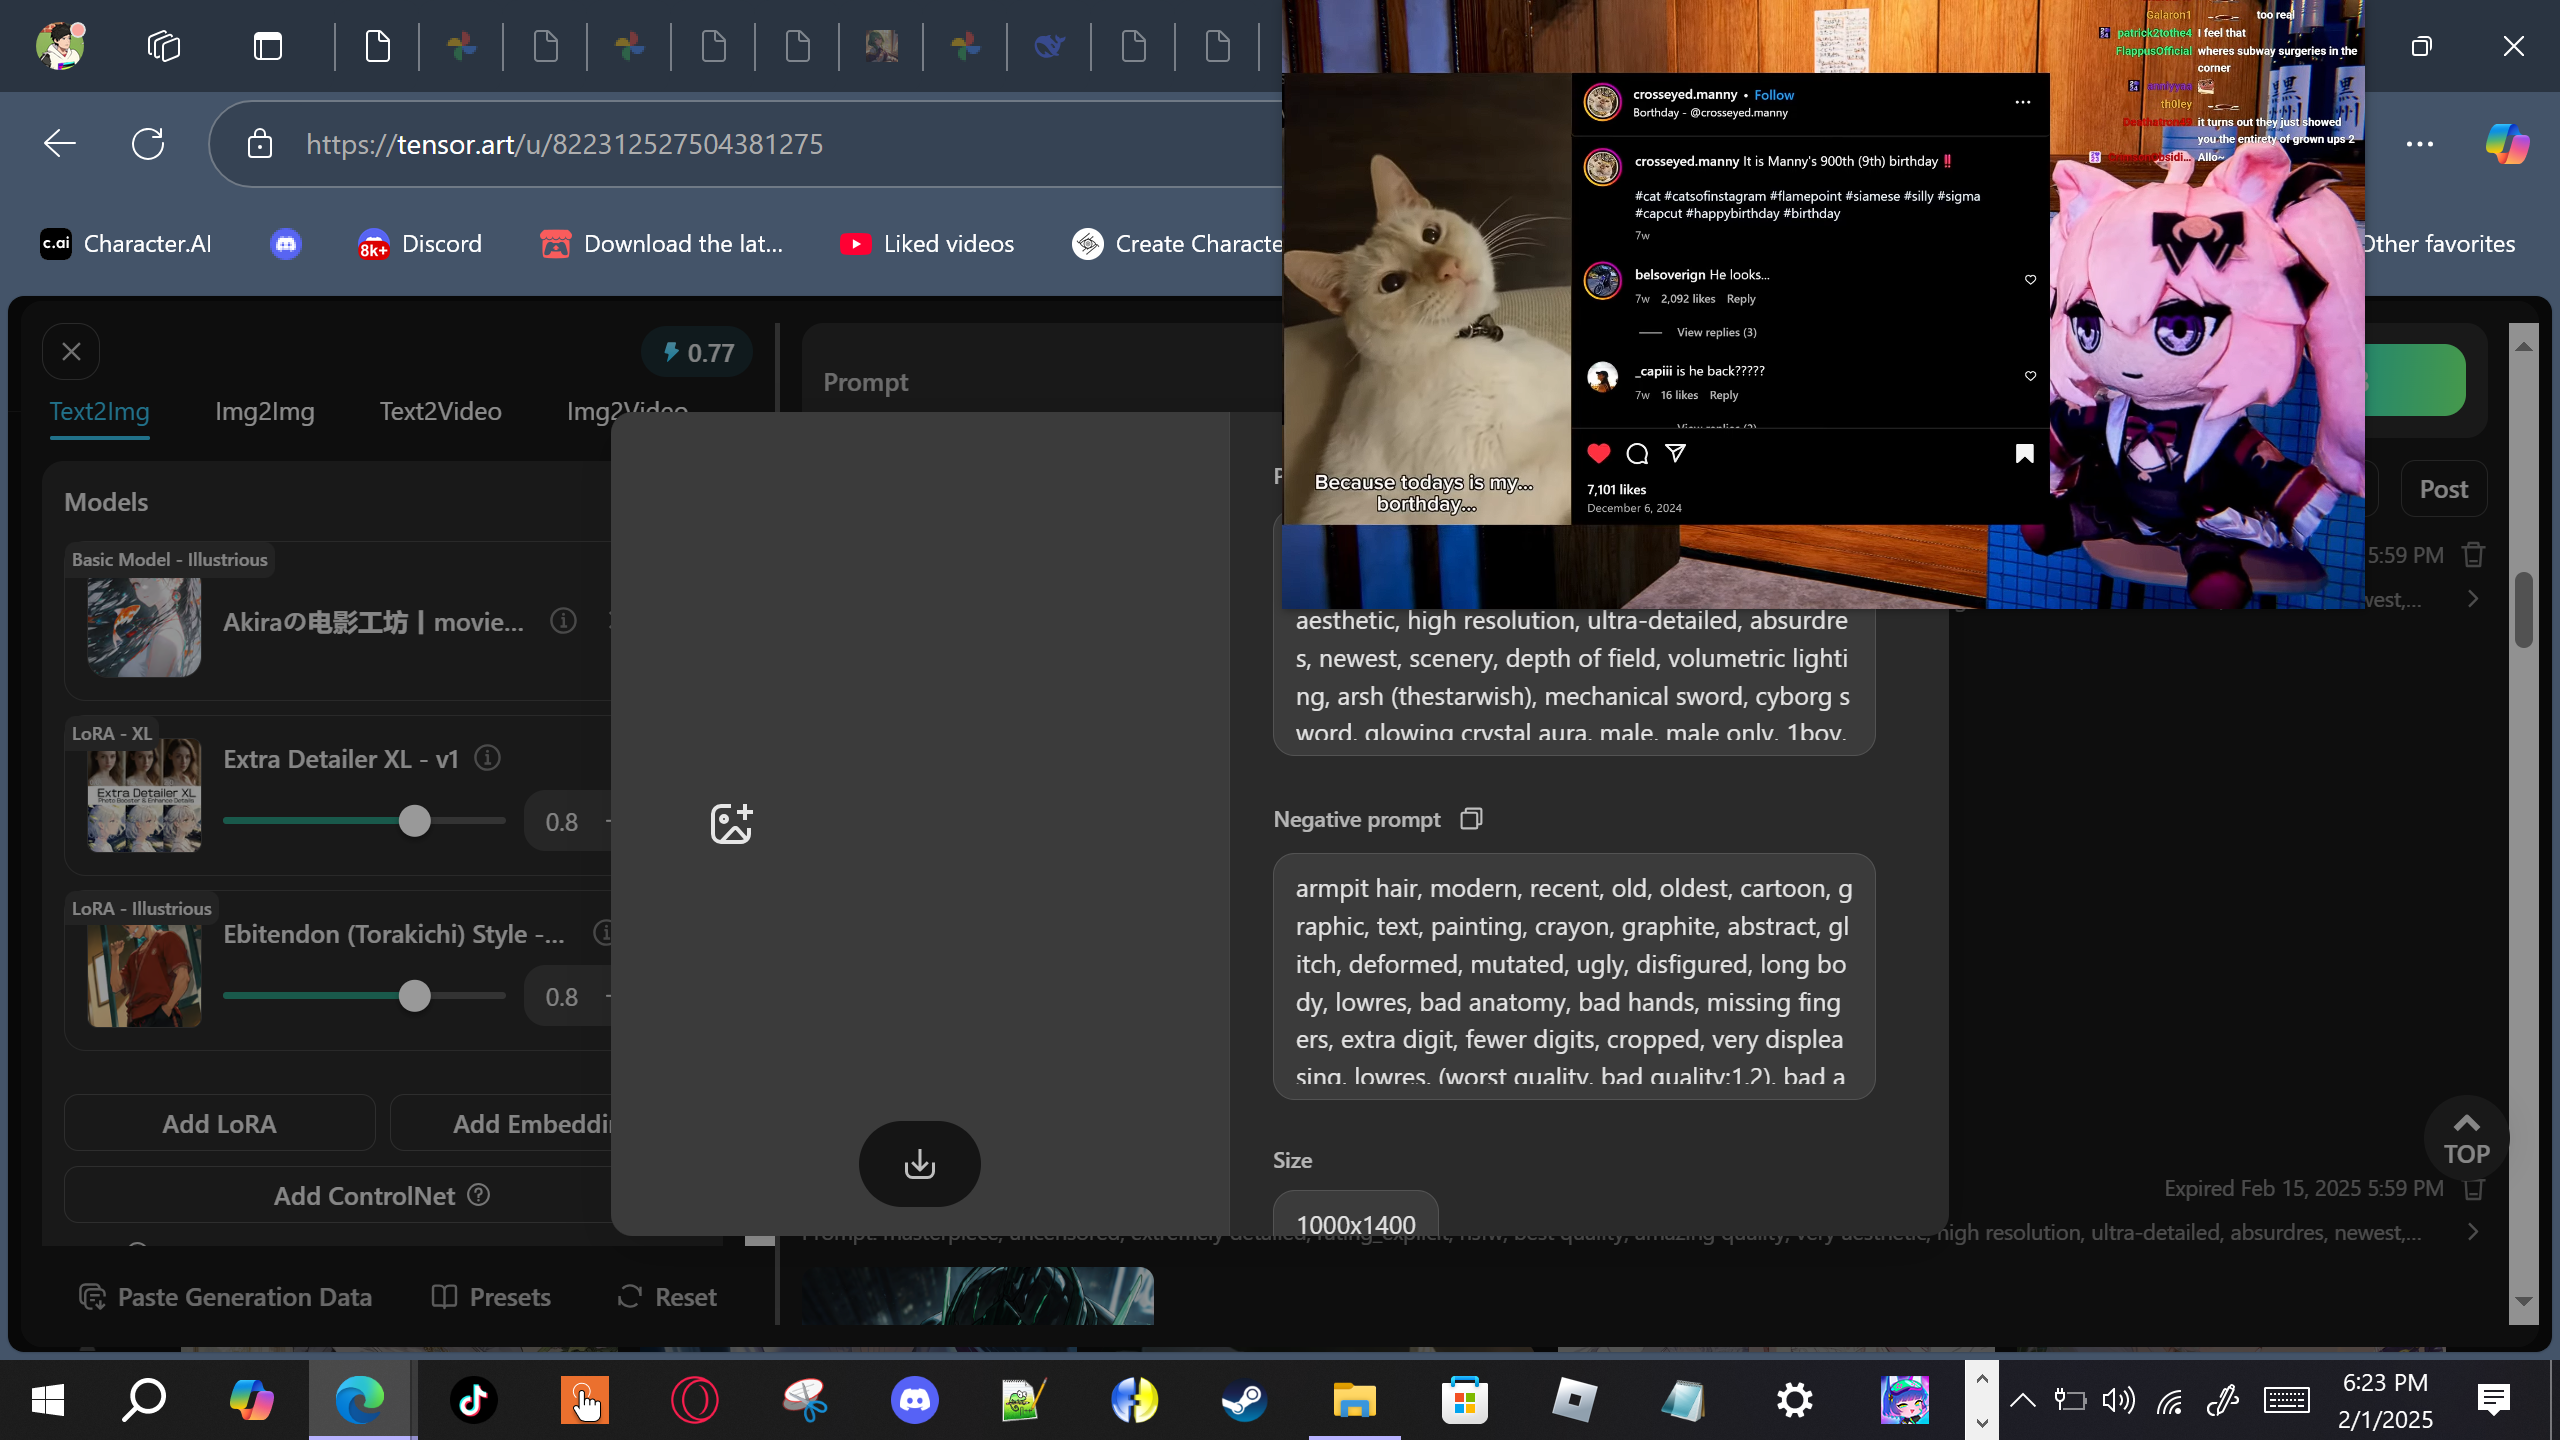Adjust the Extra Detailer XL weight slider
This screenshot has height=1440, width=2560.
point(414,821)
